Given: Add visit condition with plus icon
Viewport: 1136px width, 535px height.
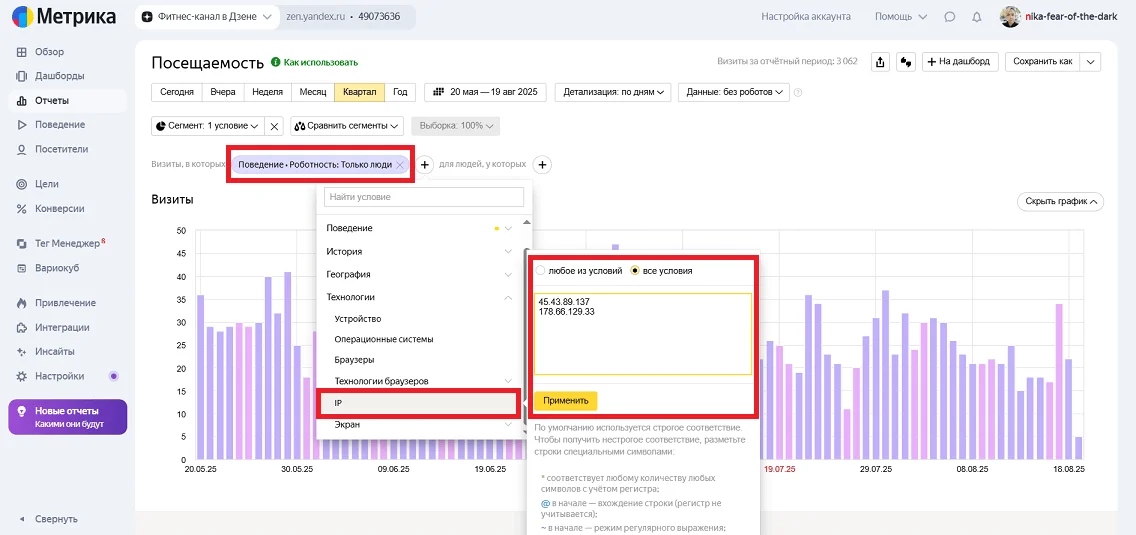Looking at the screenshot, I should 424,165.
